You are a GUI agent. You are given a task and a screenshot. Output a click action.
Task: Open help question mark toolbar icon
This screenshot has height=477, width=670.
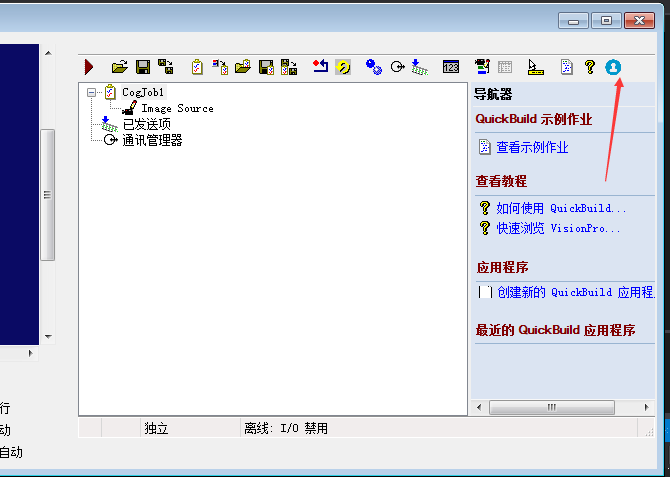(590, 67)
